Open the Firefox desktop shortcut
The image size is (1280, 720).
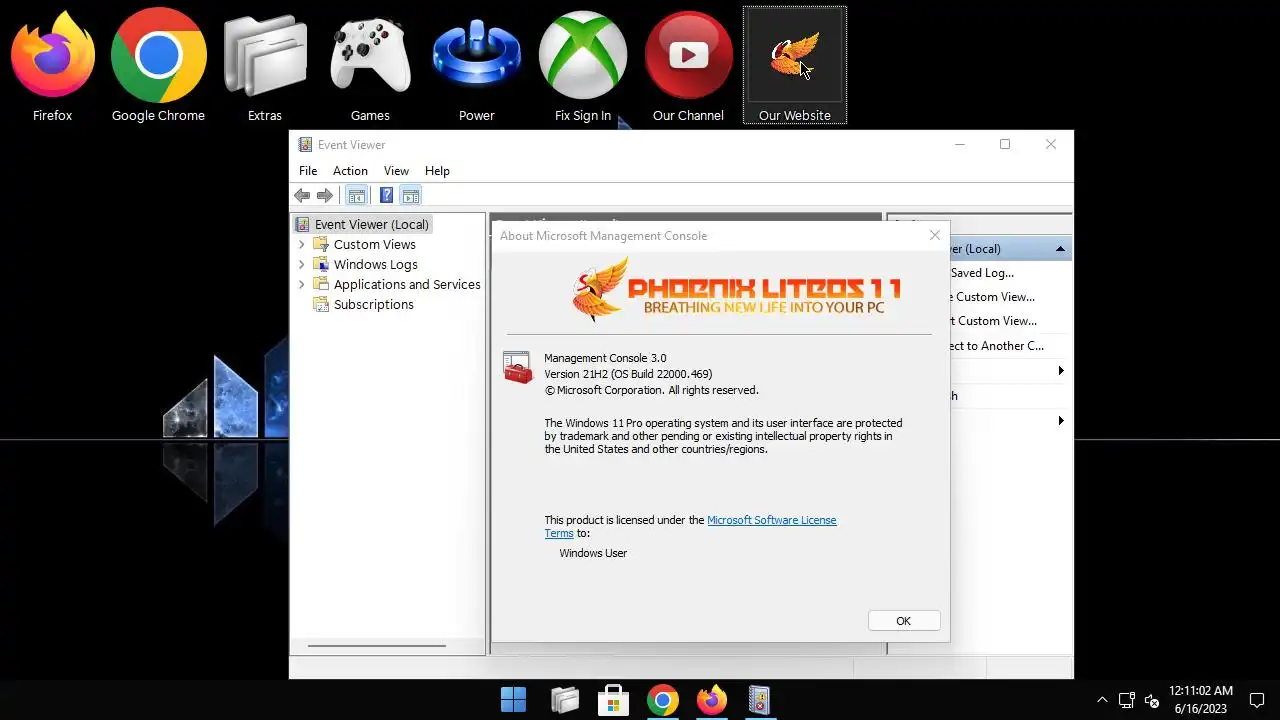(52, 65)
